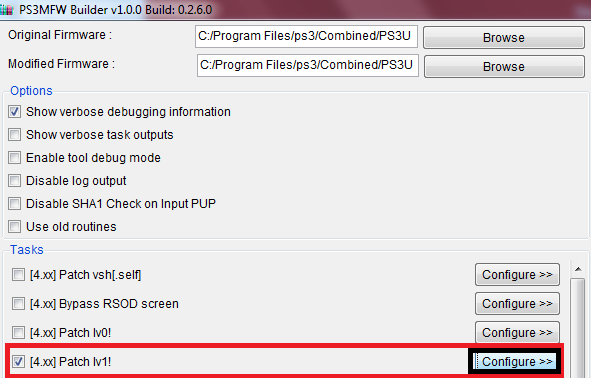This screenshot has width=591, height=378.
Task: Browse for the Modified Firmware location
Action: click(504, 66)
